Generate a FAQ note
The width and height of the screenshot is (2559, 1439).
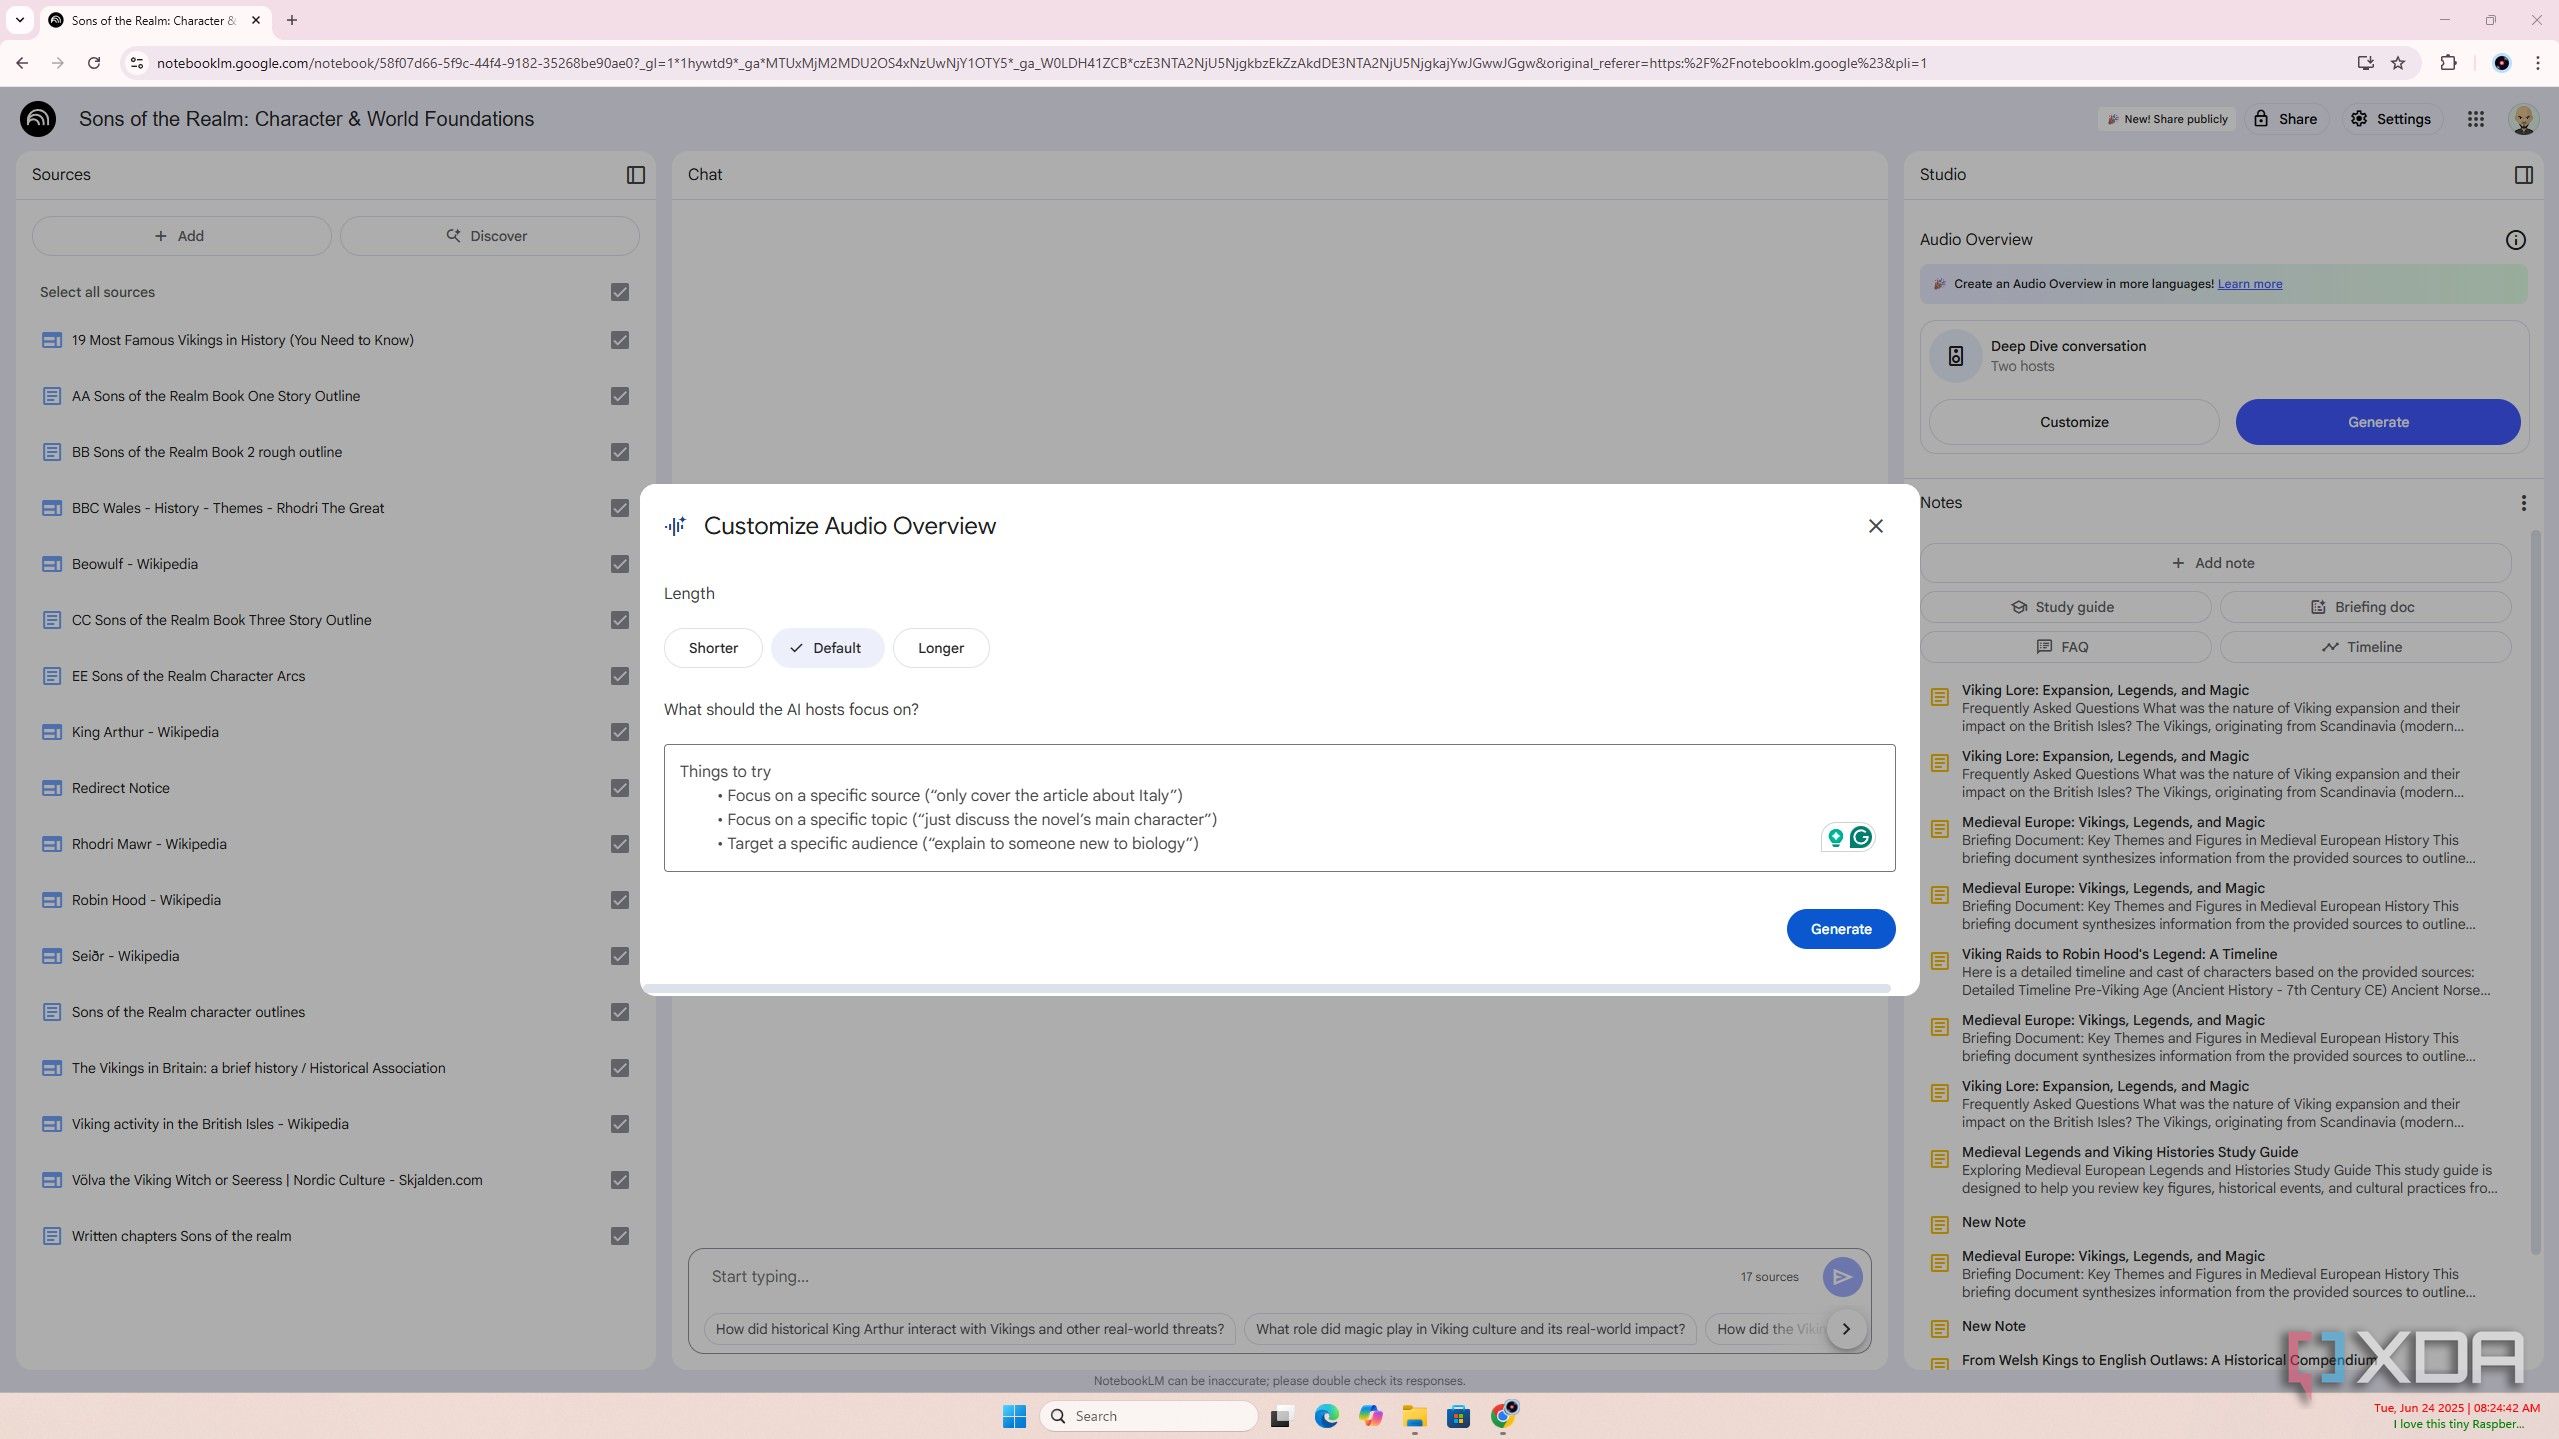click(x=2064, y=647)
